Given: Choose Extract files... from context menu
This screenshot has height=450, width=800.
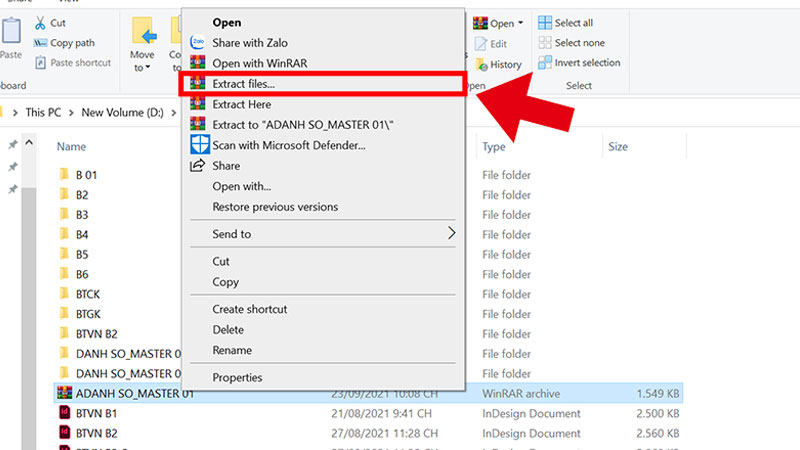Looking at the screenshot, I should tap(242, 85).
